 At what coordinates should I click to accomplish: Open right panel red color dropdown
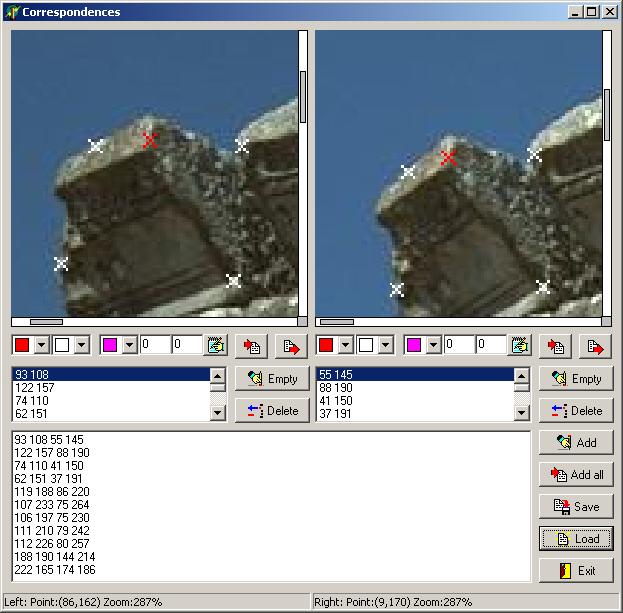click(346, 345)
